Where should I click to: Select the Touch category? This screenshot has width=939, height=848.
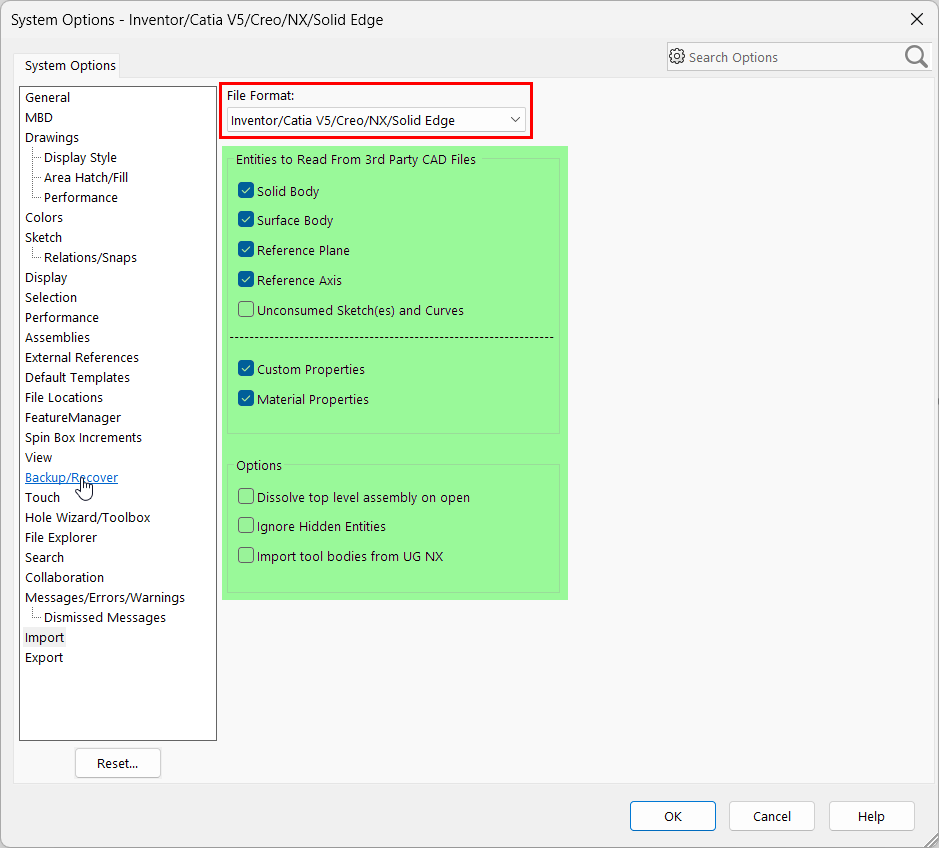click(x=43, y=498)
